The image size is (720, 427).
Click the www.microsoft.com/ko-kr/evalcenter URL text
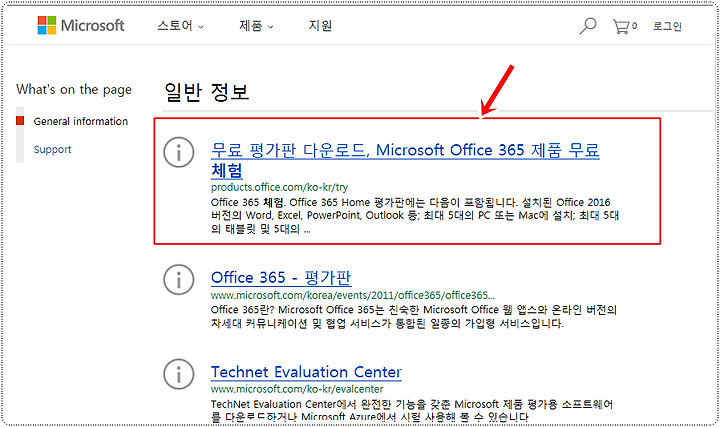297,389
